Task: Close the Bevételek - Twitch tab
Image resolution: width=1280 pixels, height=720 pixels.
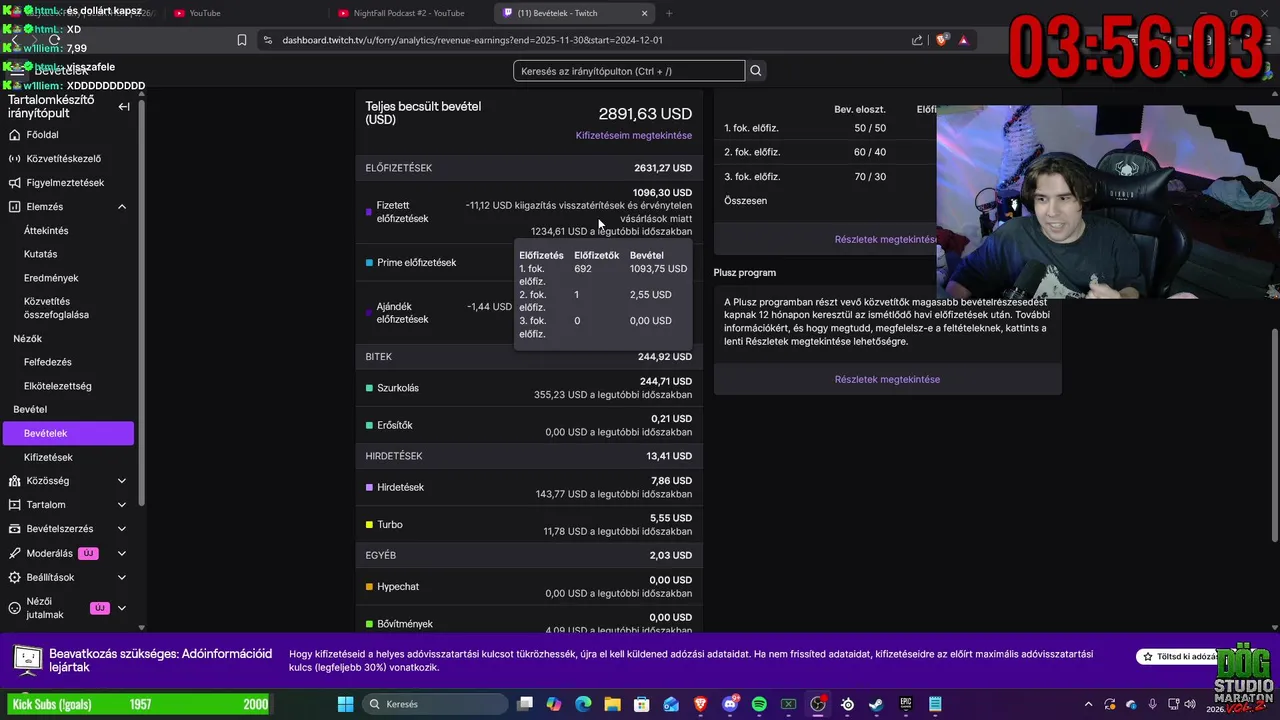Action: (644, 13)
